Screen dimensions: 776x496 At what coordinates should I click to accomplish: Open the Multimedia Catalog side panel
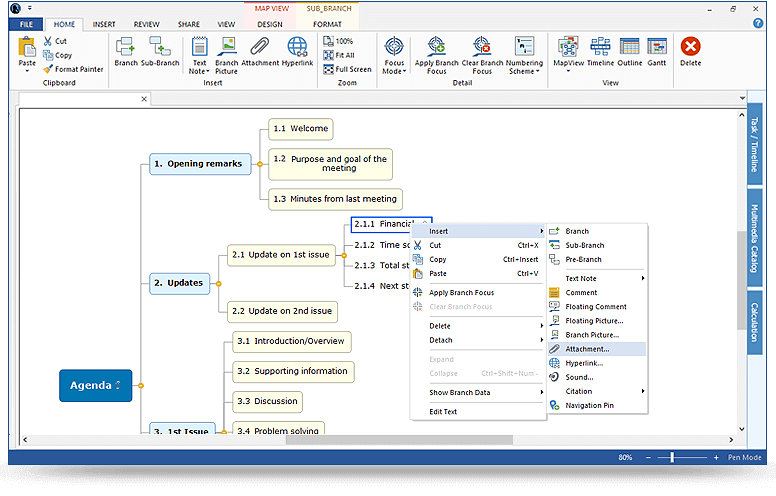[x=754, y=239]
